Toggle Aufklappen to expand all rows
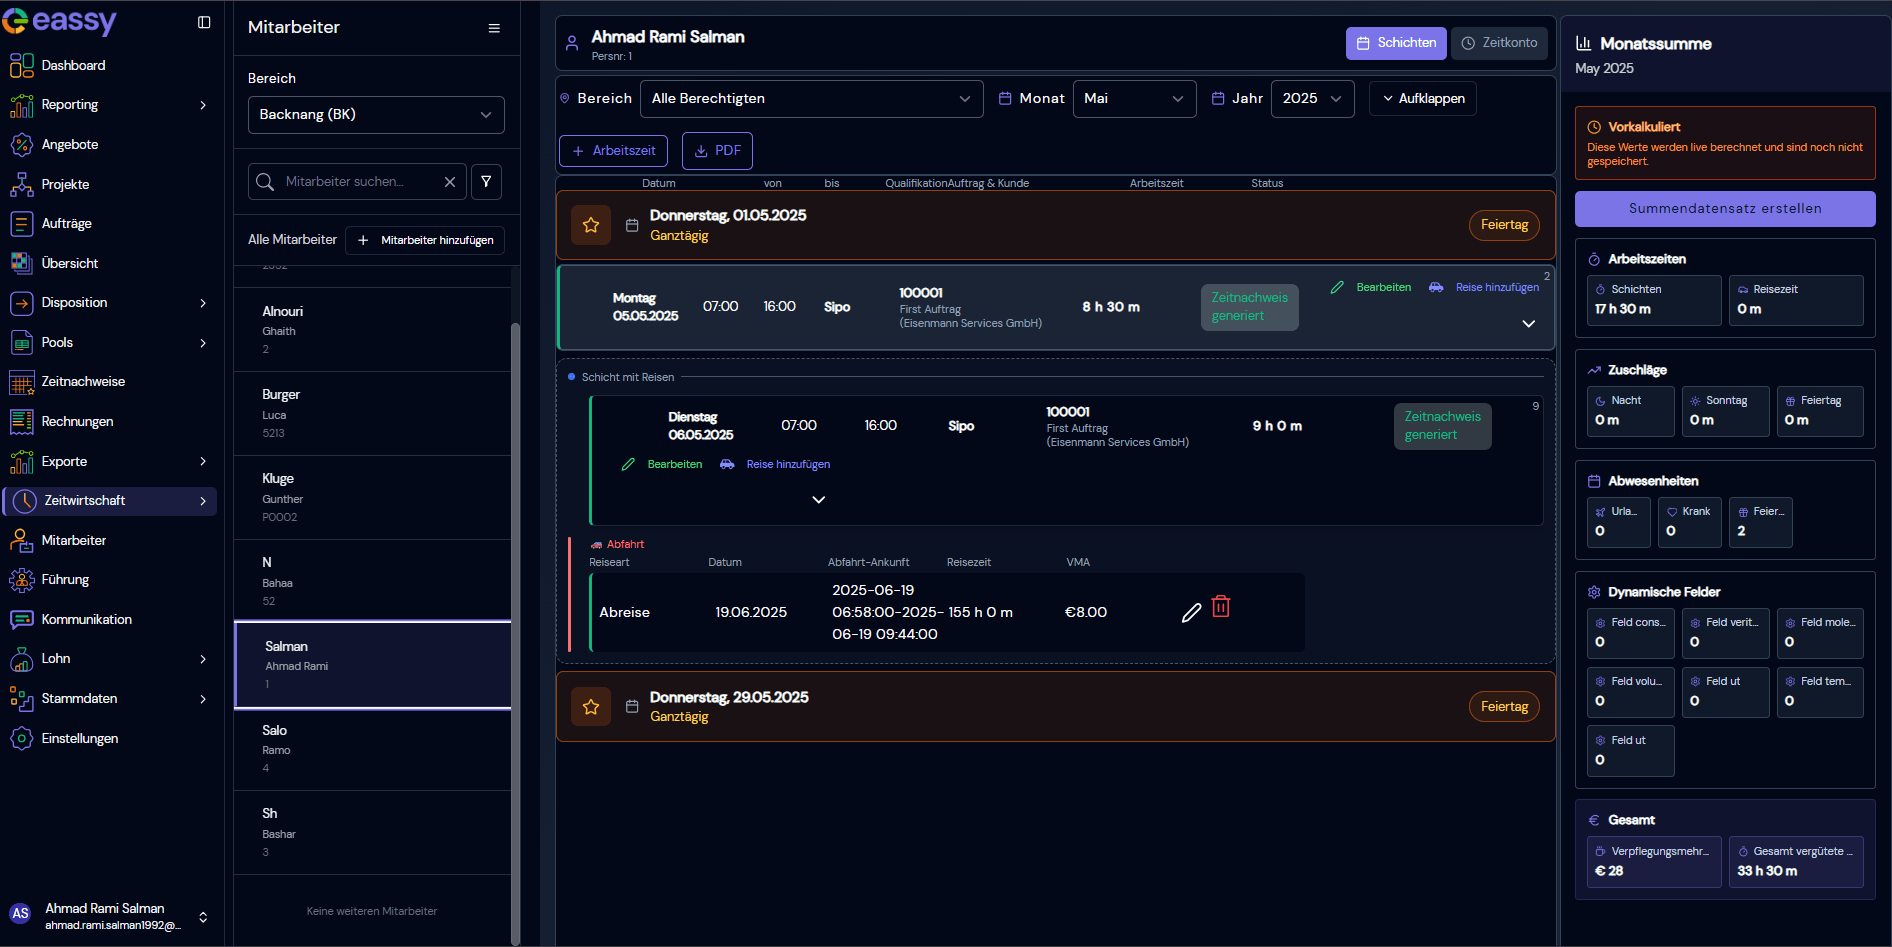The width and height of the screenshot is (1892, 947). pyautogui.click(x=1422, y=98)
